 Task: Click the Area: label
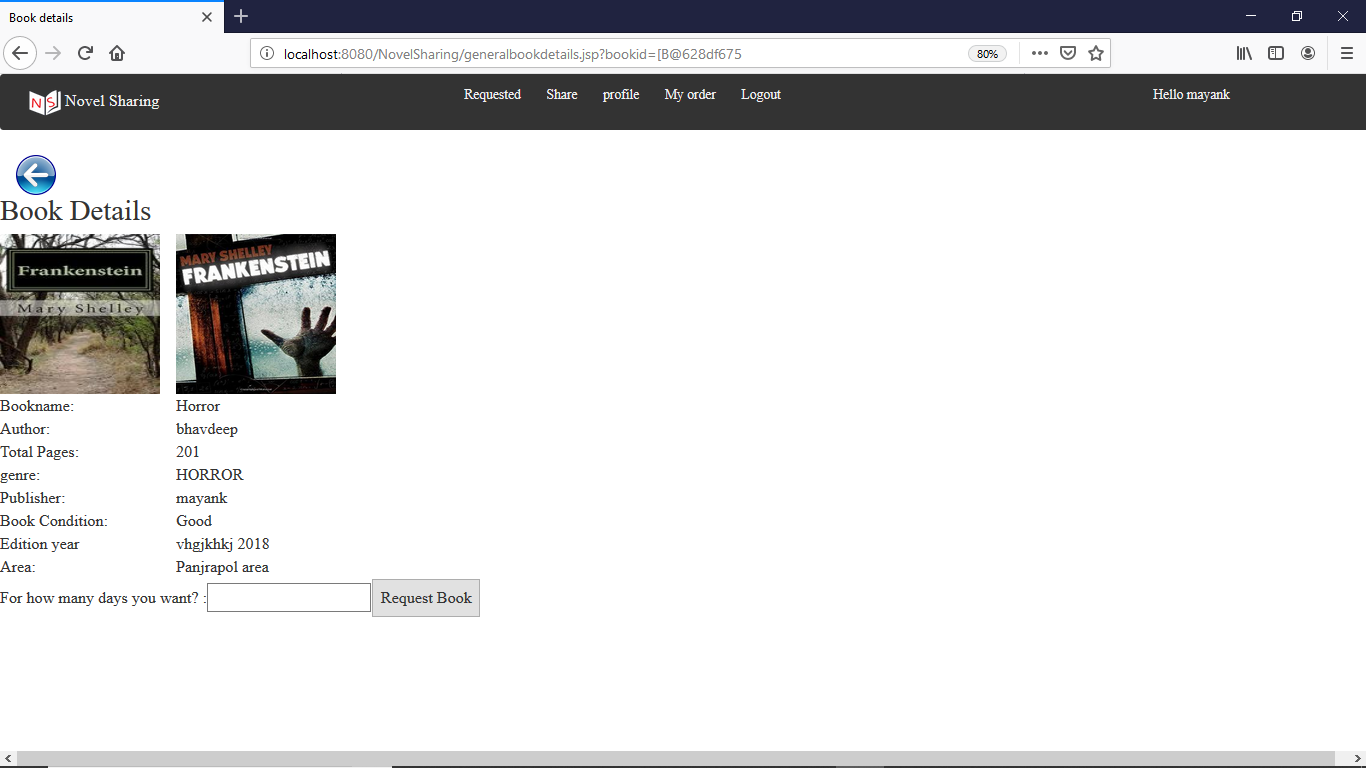pyautogui.click(x=18, y=567)
